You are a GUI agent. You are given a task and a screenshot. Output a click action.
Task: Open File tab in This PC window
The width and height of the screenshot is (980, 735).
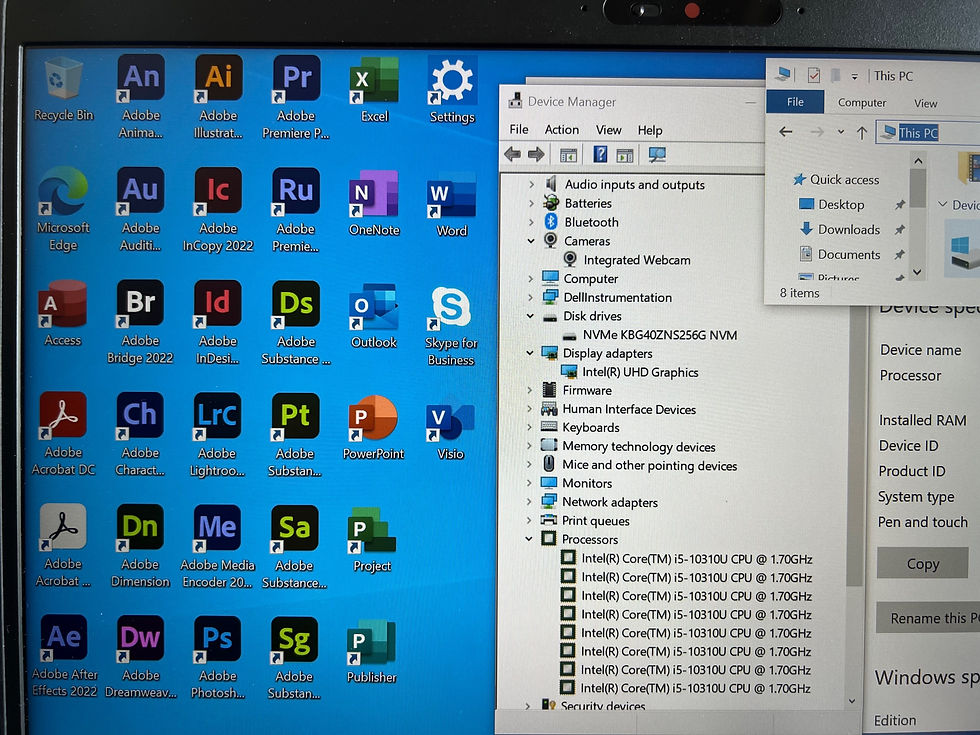795,102
